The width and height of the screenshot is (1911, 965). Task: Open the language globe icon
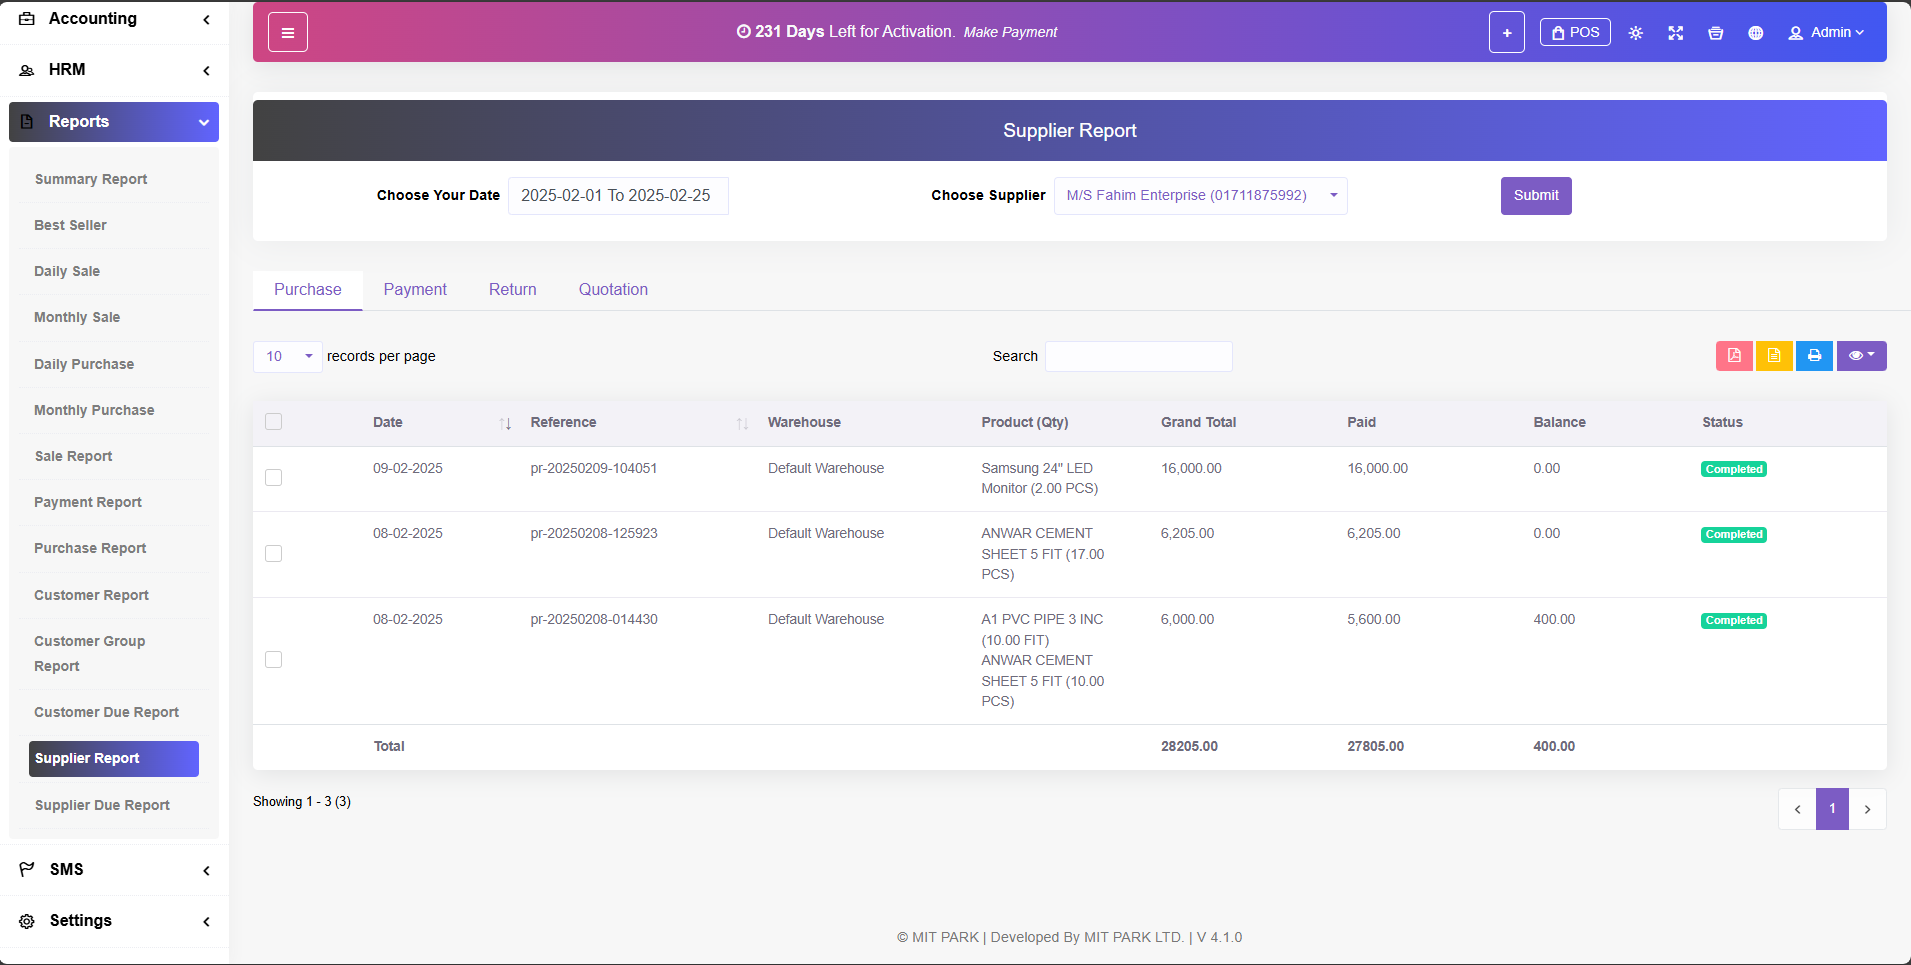pos(1755,33)
